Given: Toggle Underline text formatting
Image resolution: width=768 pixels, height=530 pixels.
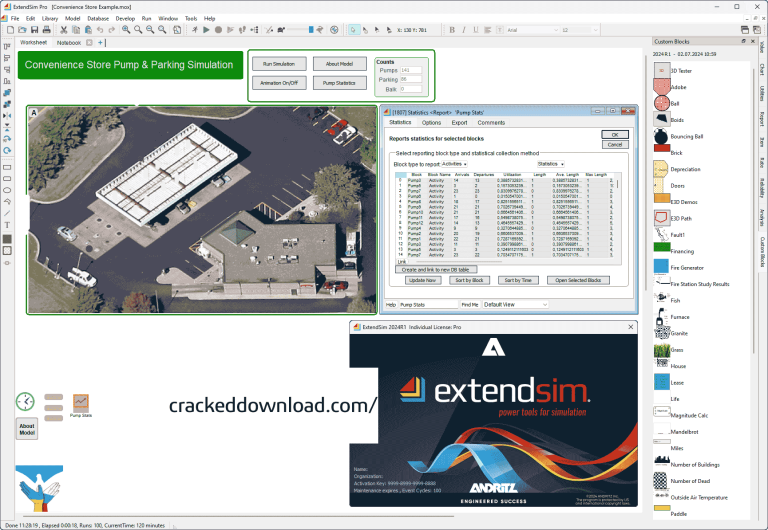Looking at the screenshot, I should pyautogui.click(x=476, y=30).
